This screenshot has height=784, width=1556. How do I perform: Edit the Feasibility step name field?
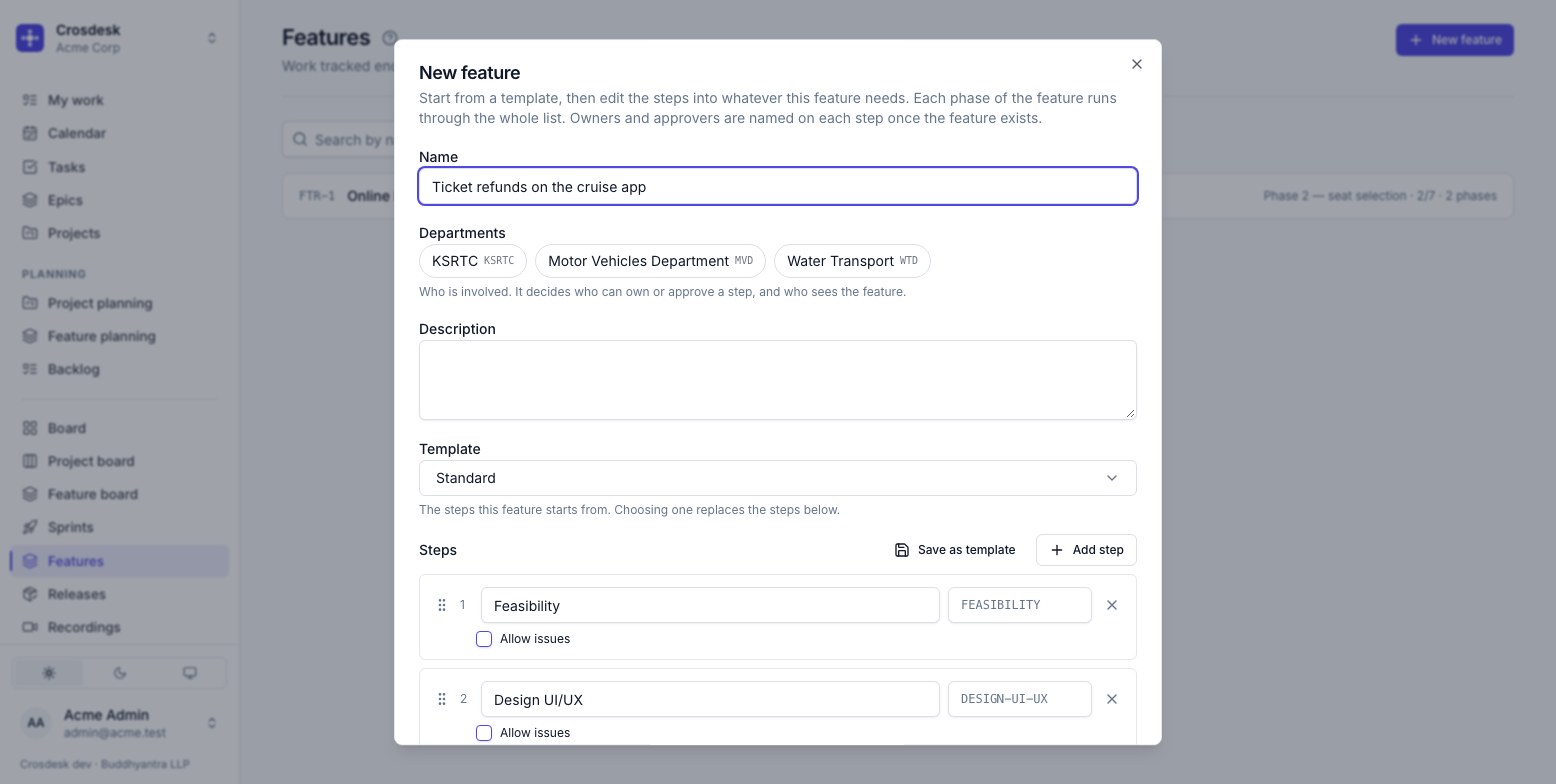click(x=710, y=605)
